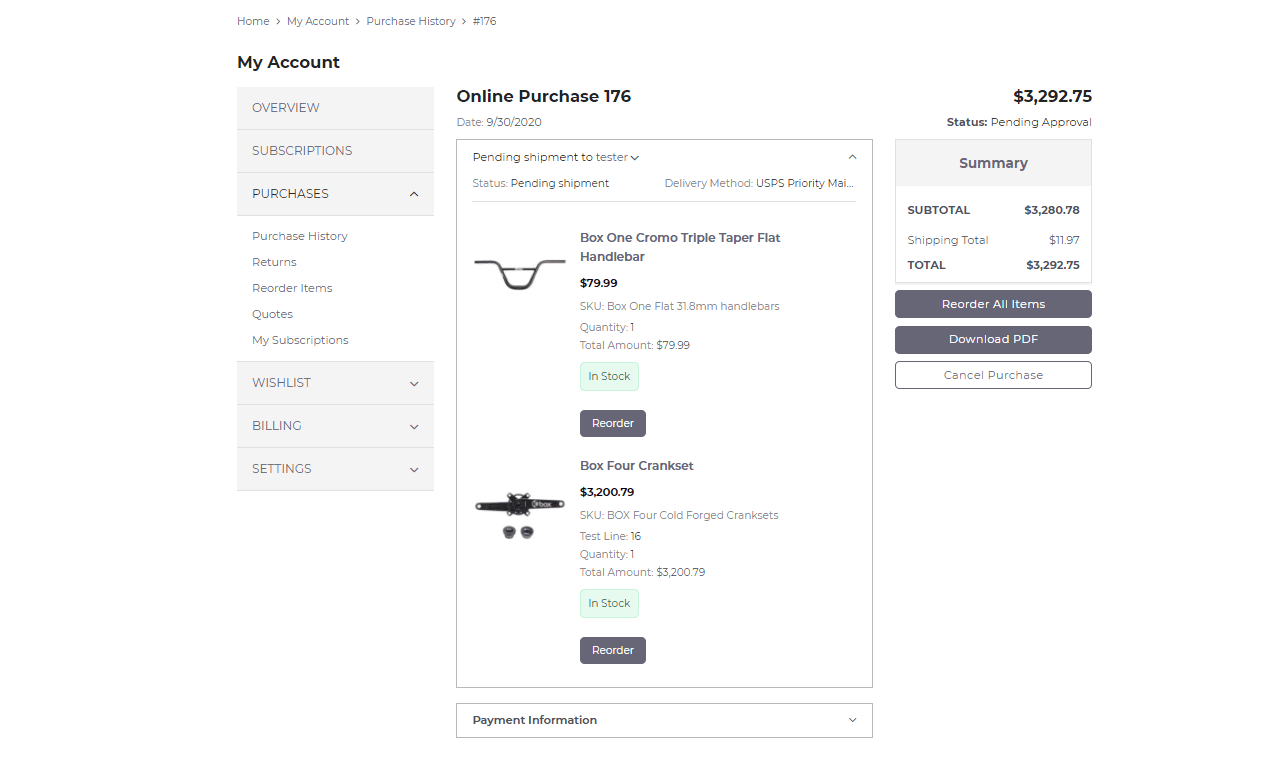Open Subscriptions sidebar section
This screenshot has width=1271, height=759.
(x=335, y=151)
